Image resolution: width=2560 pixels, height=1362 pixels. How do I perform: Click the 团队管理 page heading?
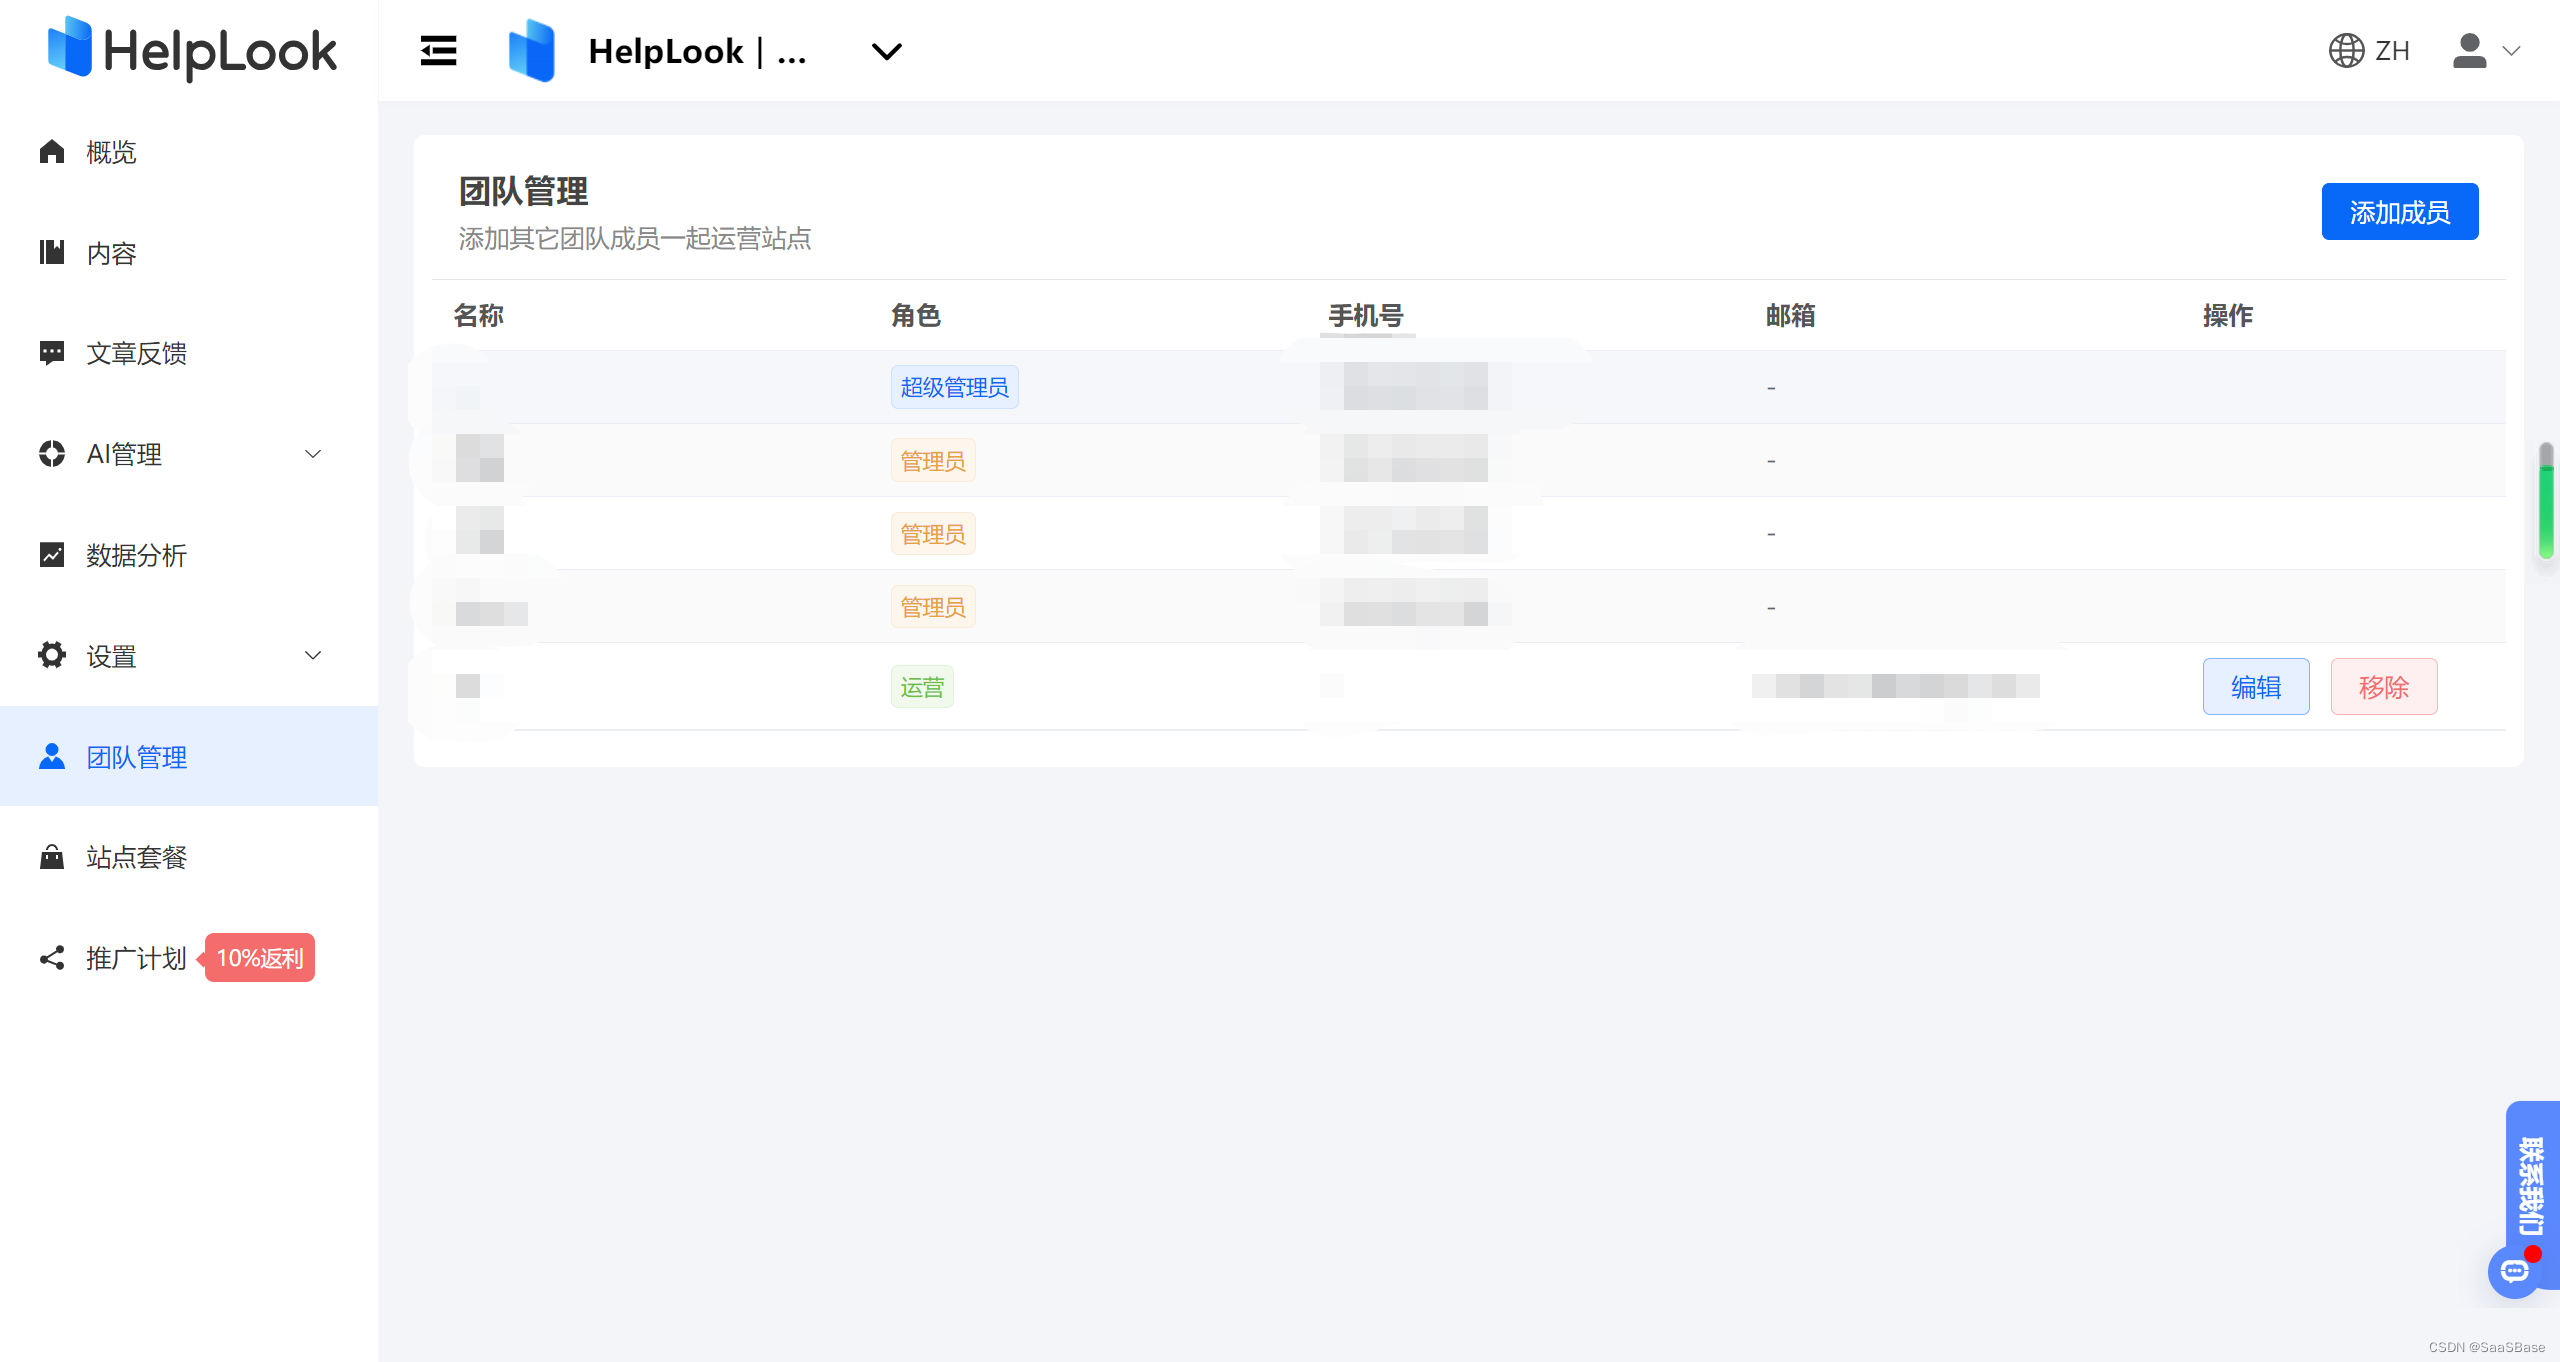(524, 192)
